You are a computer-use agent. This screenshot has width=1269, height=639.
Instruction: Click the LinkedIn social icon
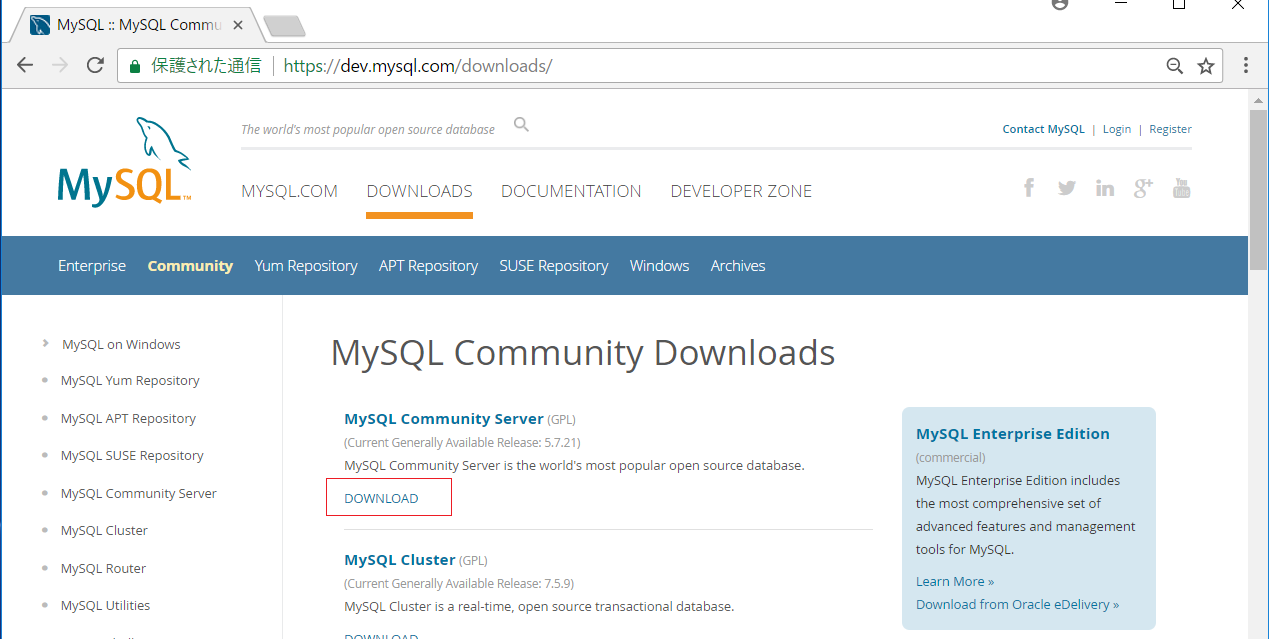coord(1104,187)
